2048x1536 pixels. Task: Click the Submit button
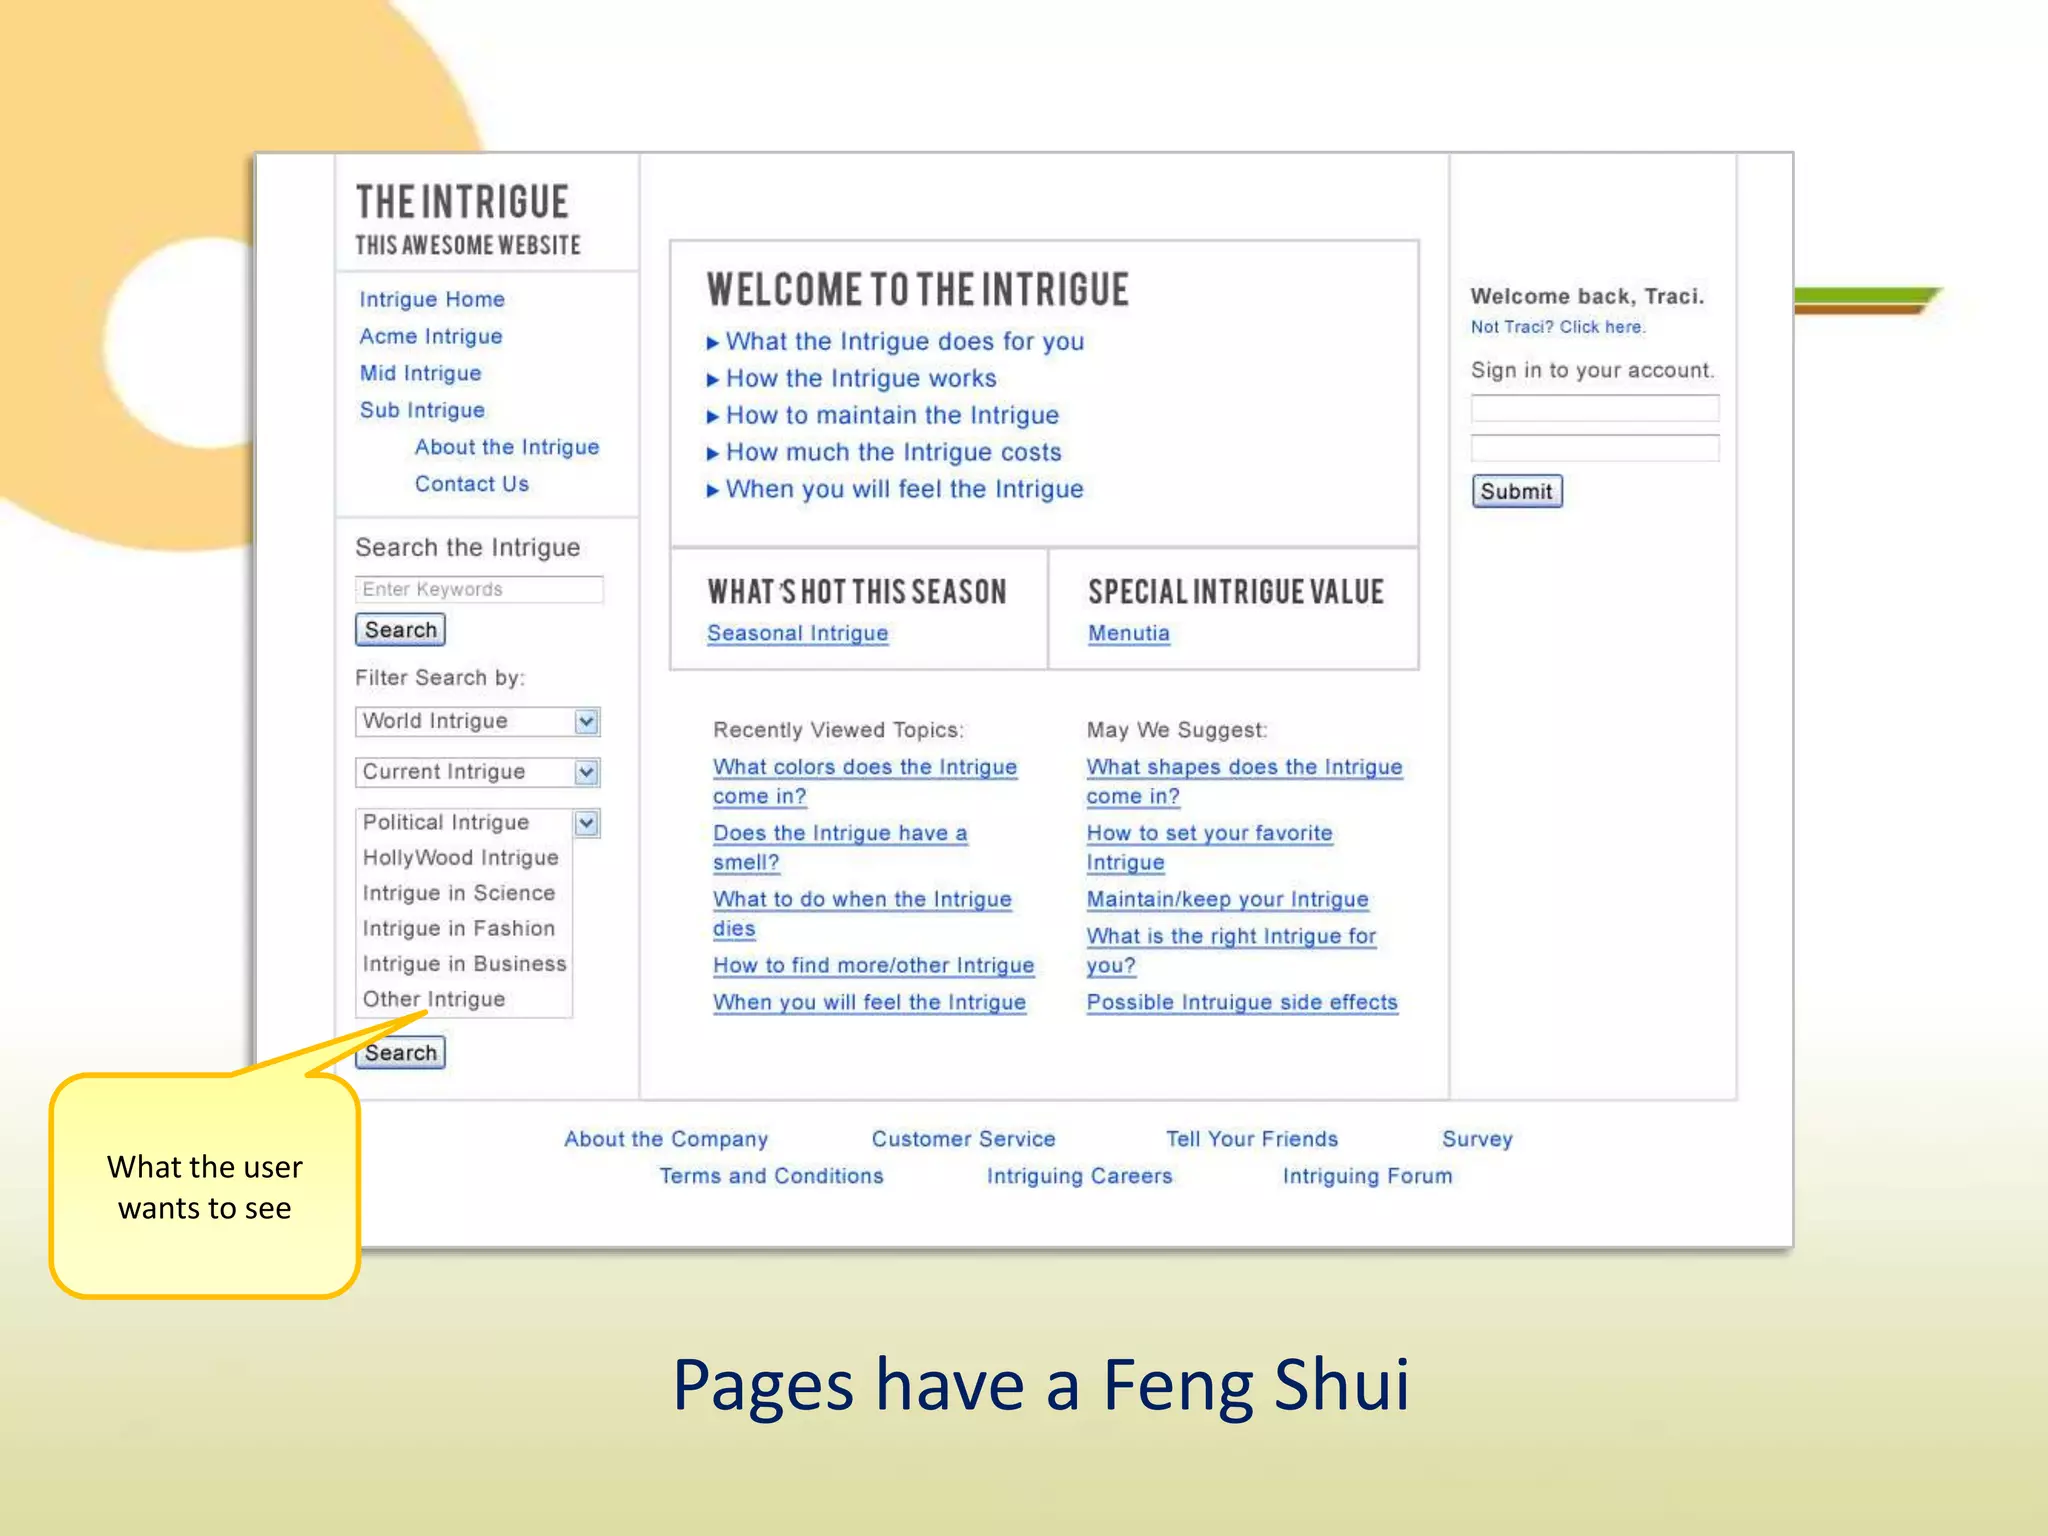(x=1517, y=491)
